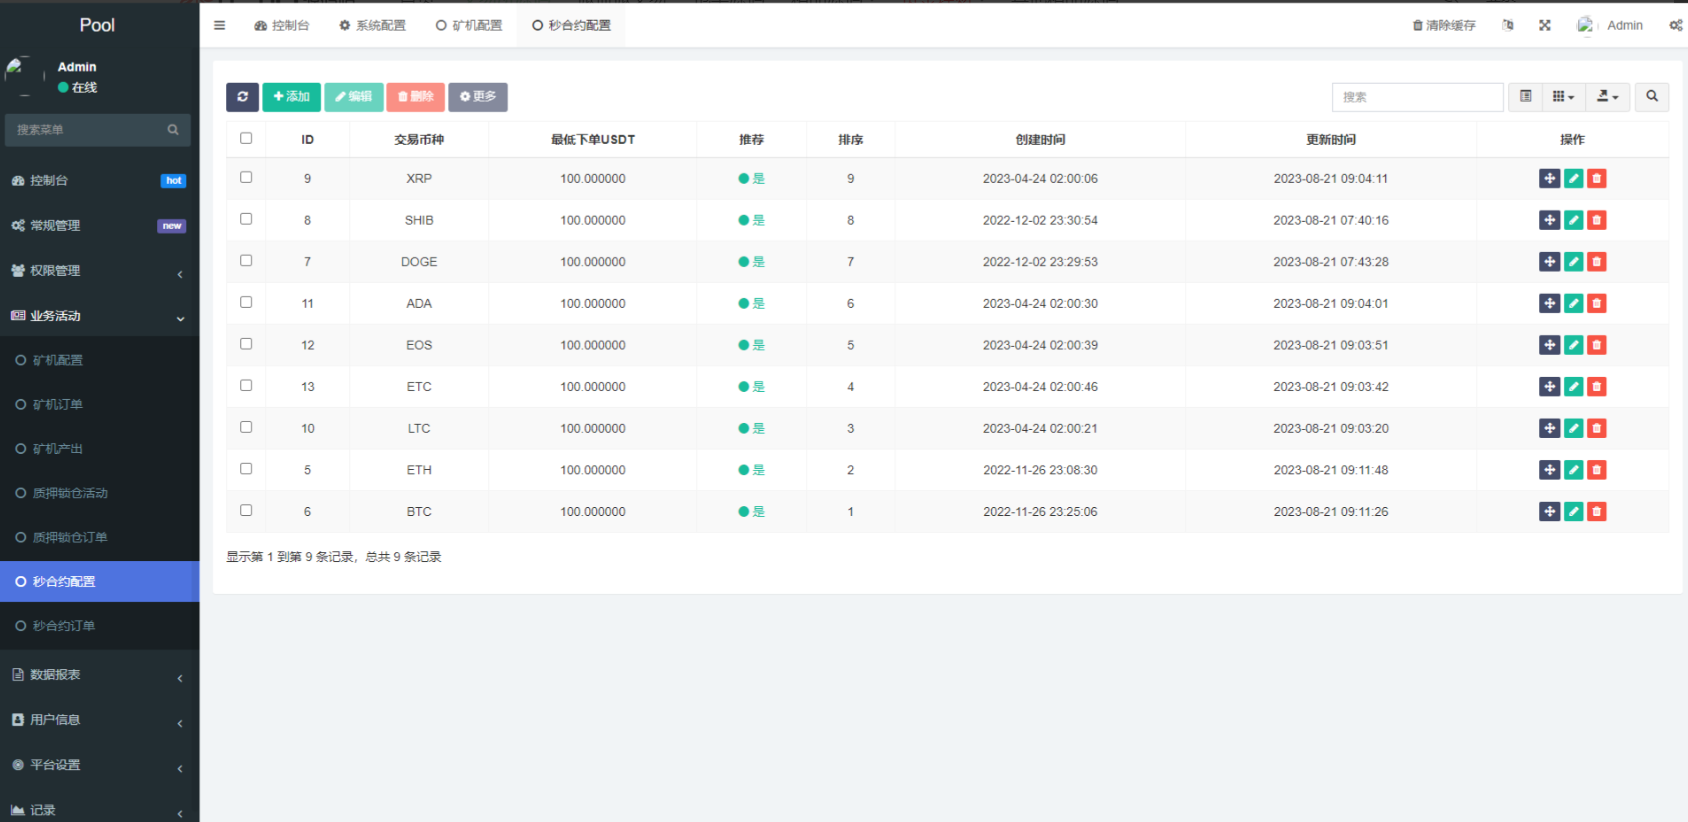Screen dimensions: 1688x822
Task: Click 清除缓存 in the top bar
Action: 1444,25
